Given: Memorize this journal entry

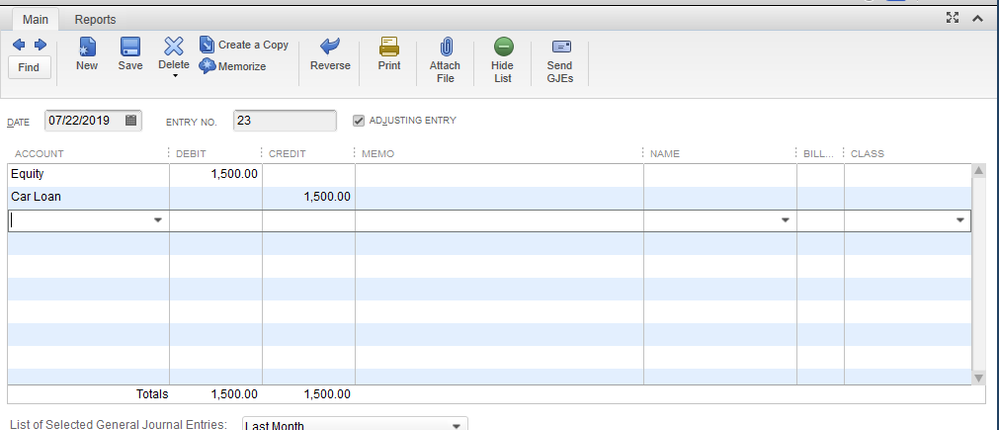Looking at the screenshot, I should click(233, 66).
